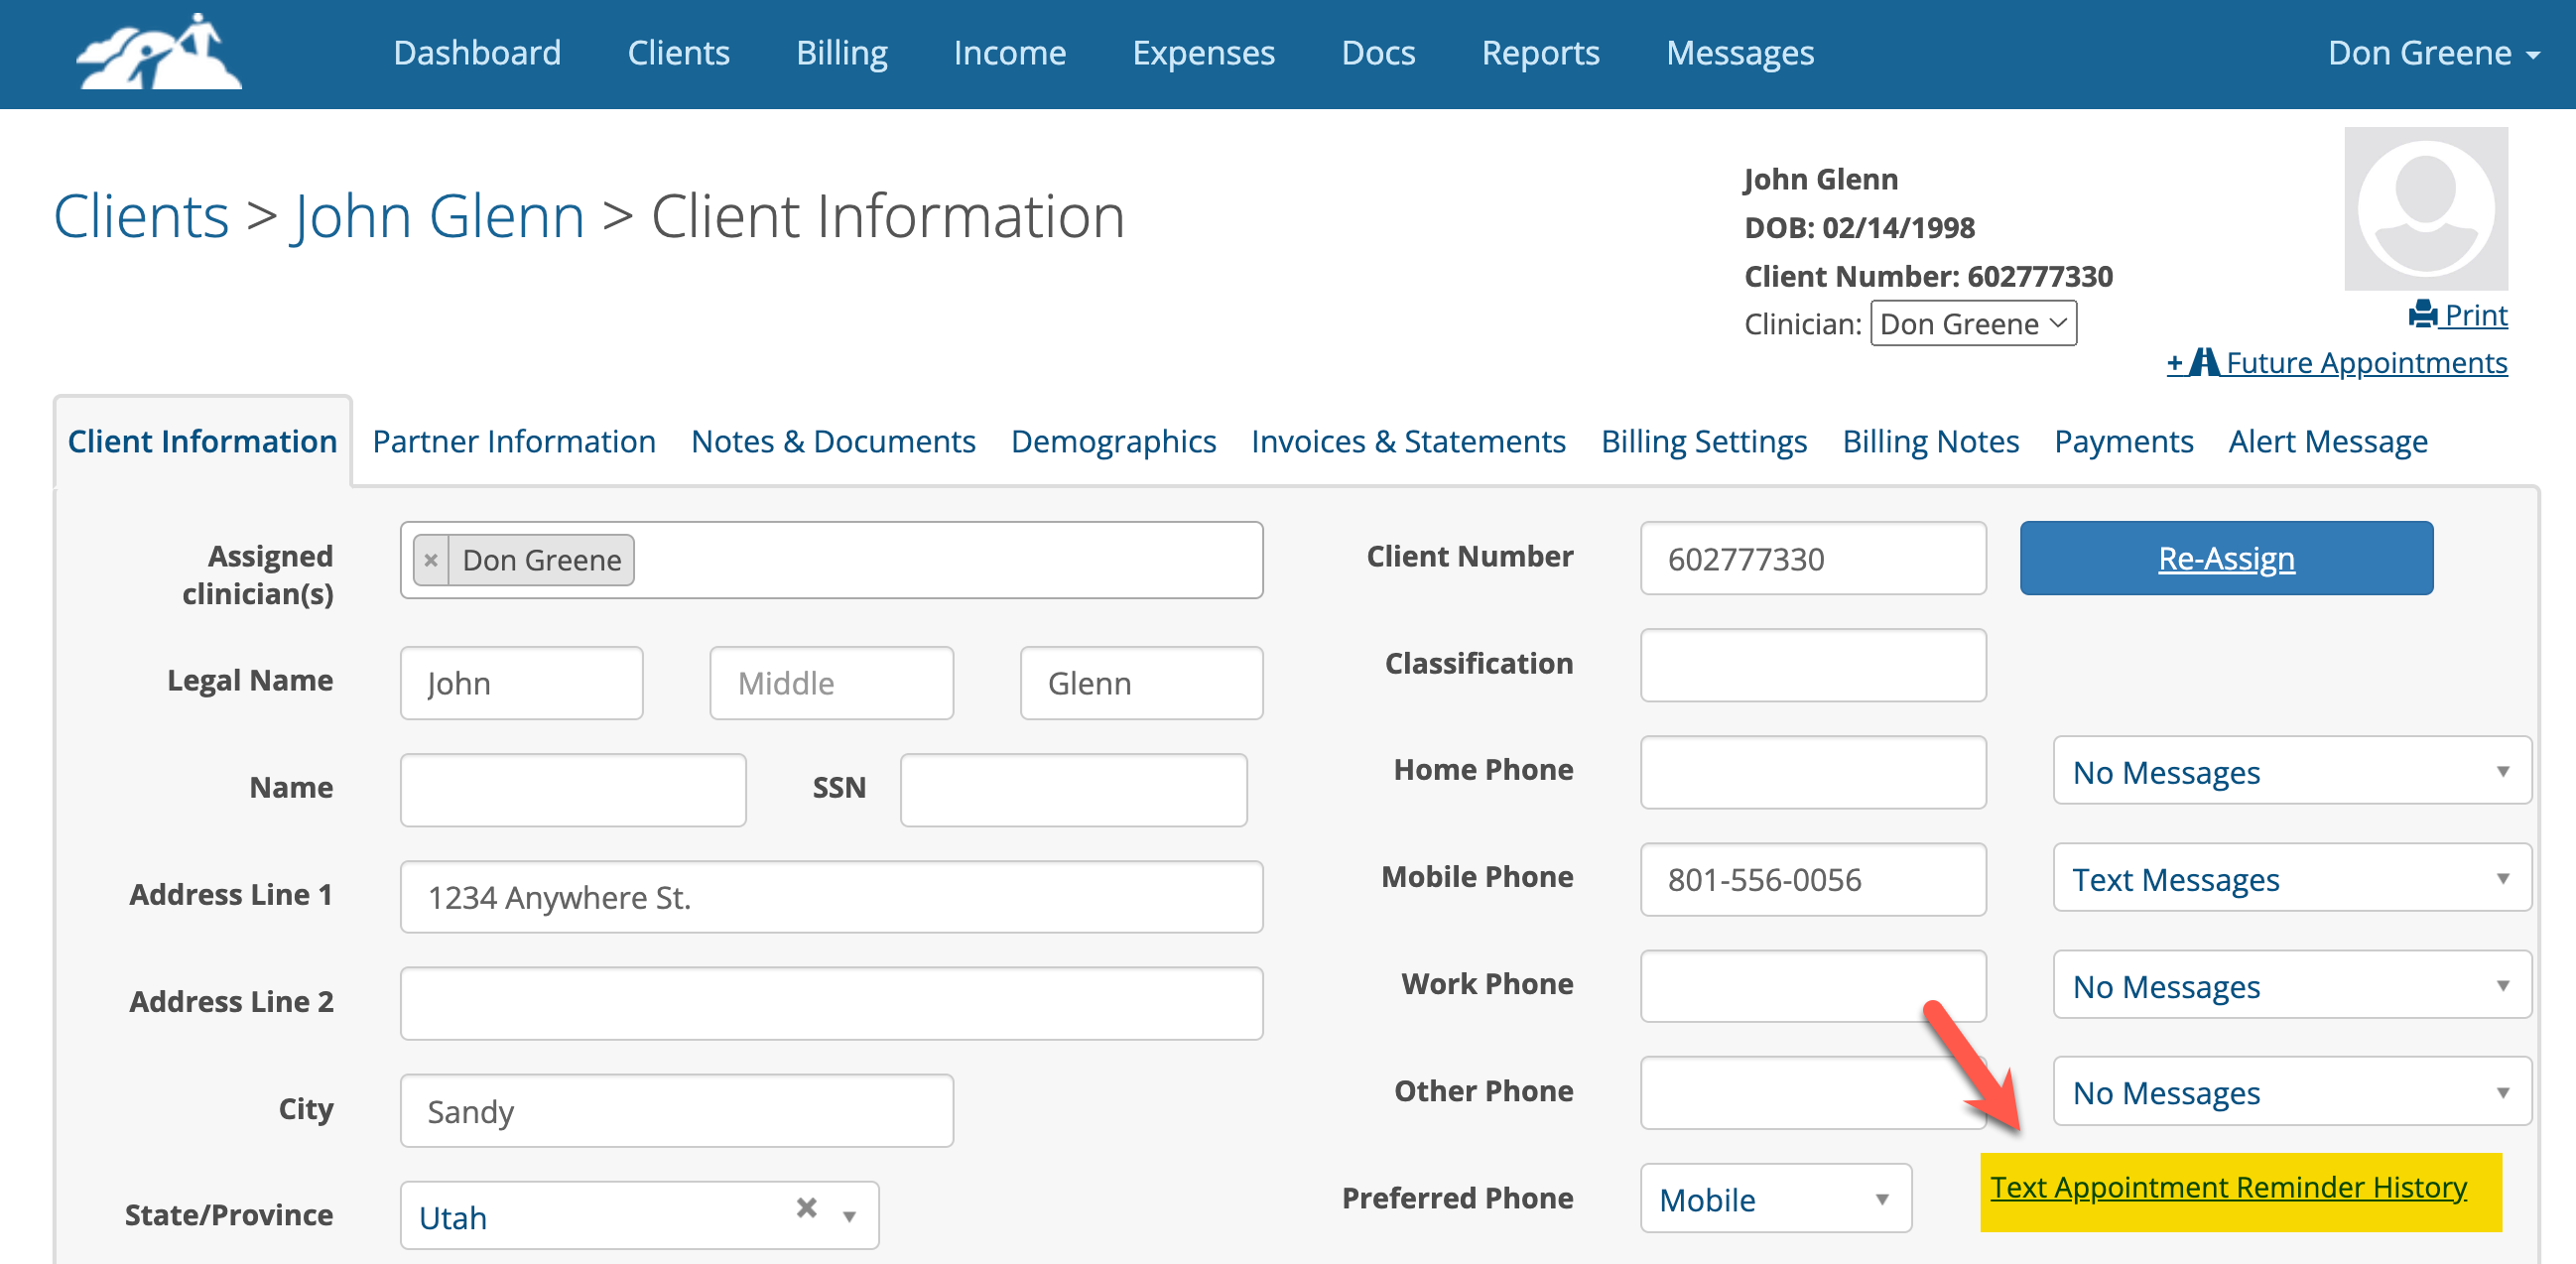This screenshot has width=2576, height=1264.
Task: Click the last name field containing Glenn
Action: coord(1141,683)
